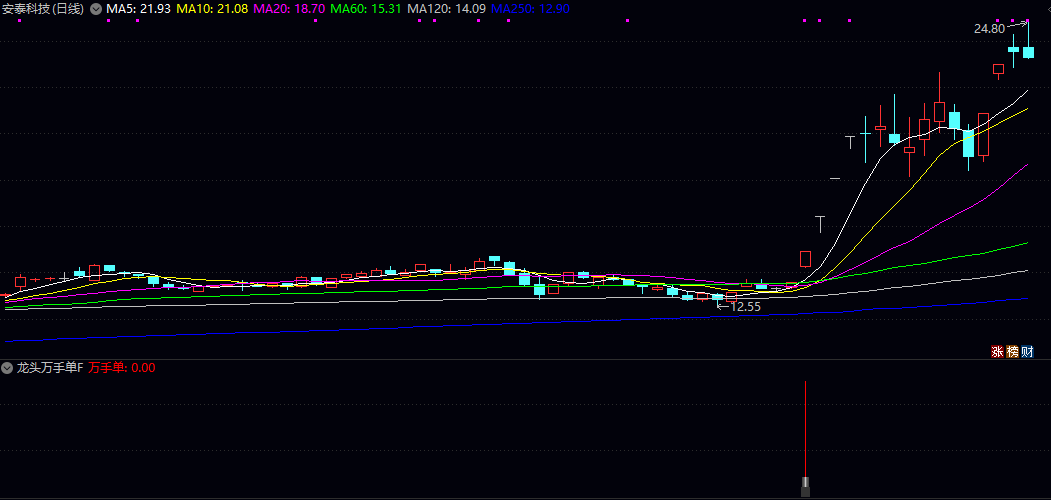This screenshot has height=500, width=1051.
Task: Select the MA10: 21.08 label
Action: pyautogui.click(x=213, y=9)
